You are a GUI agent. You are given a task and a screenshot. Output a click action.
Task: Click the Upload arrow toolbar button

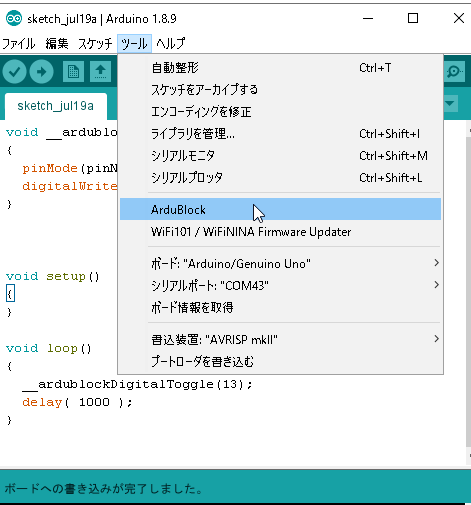click(41, 72)
